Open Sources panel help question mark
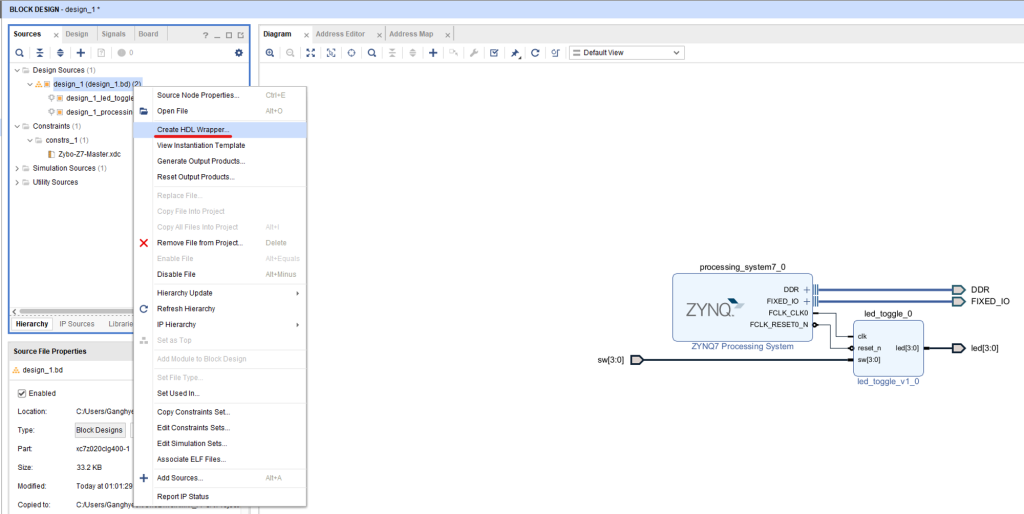This screenshot has height=514, width=1024. tap(205, 35)
